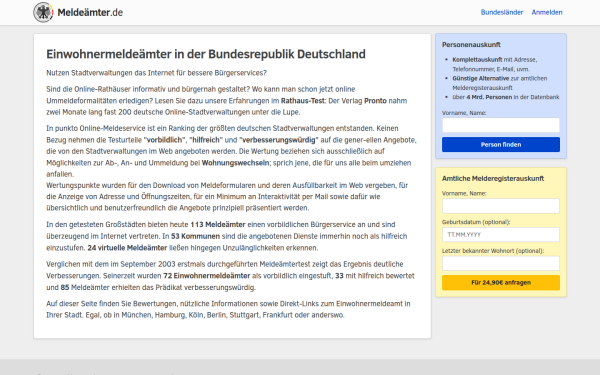Click the bold text 72 Einwohnermeldeämter
The image size is (600, 375).
tap(207, 276)
